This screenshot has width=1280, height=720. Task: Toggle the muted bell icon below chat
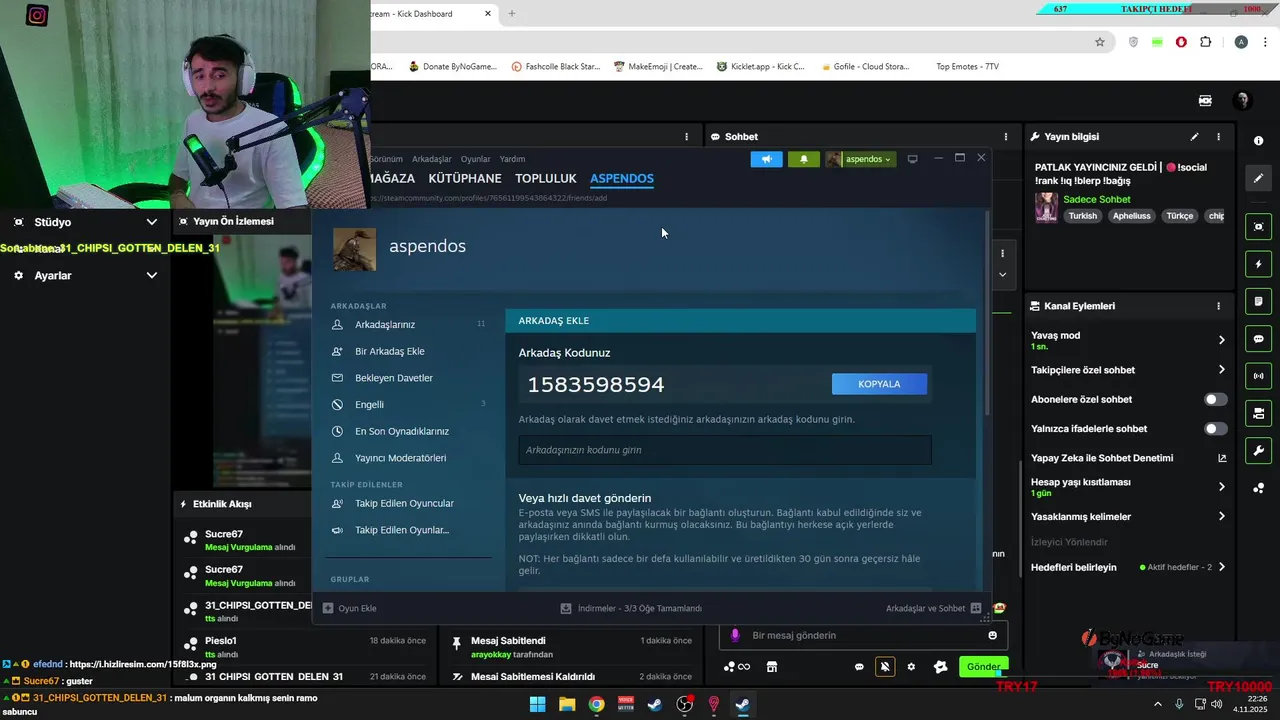(x=885, y=667)
